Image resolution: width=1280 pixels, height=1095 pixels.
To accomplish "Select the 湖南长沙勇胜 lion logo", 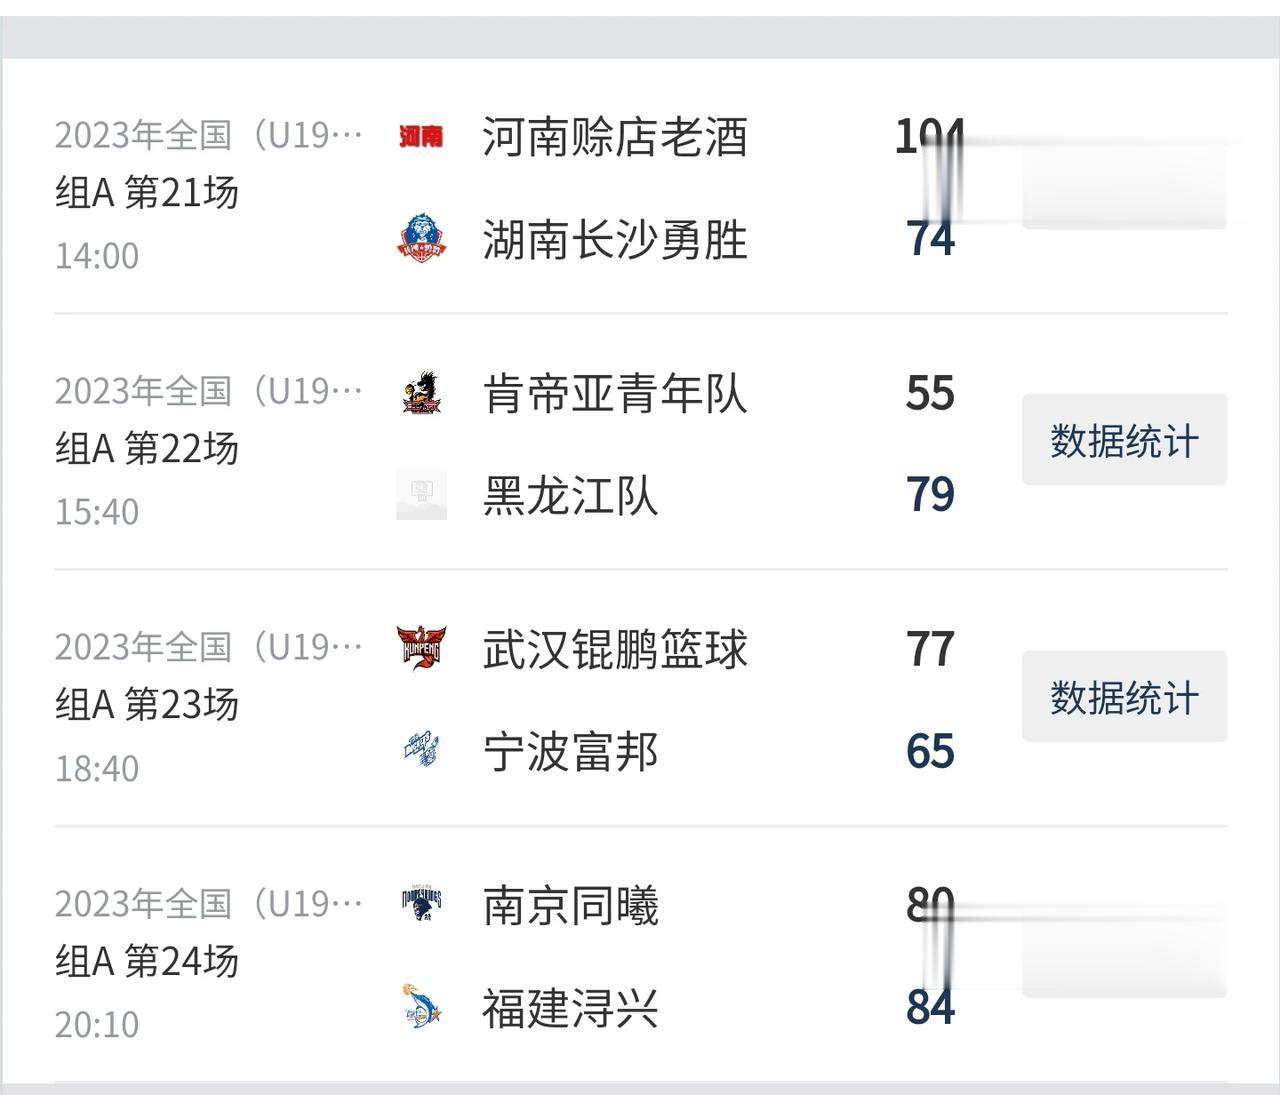I will [x=421, y=240].
